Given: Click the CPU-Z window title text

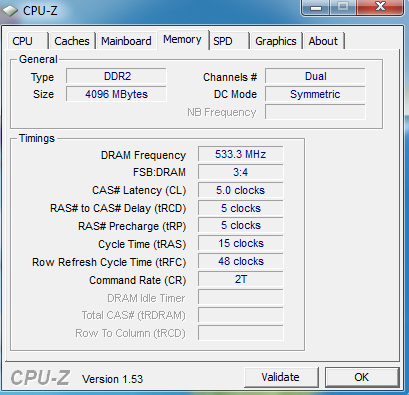Looking at the screenshot, I should 40,11.
